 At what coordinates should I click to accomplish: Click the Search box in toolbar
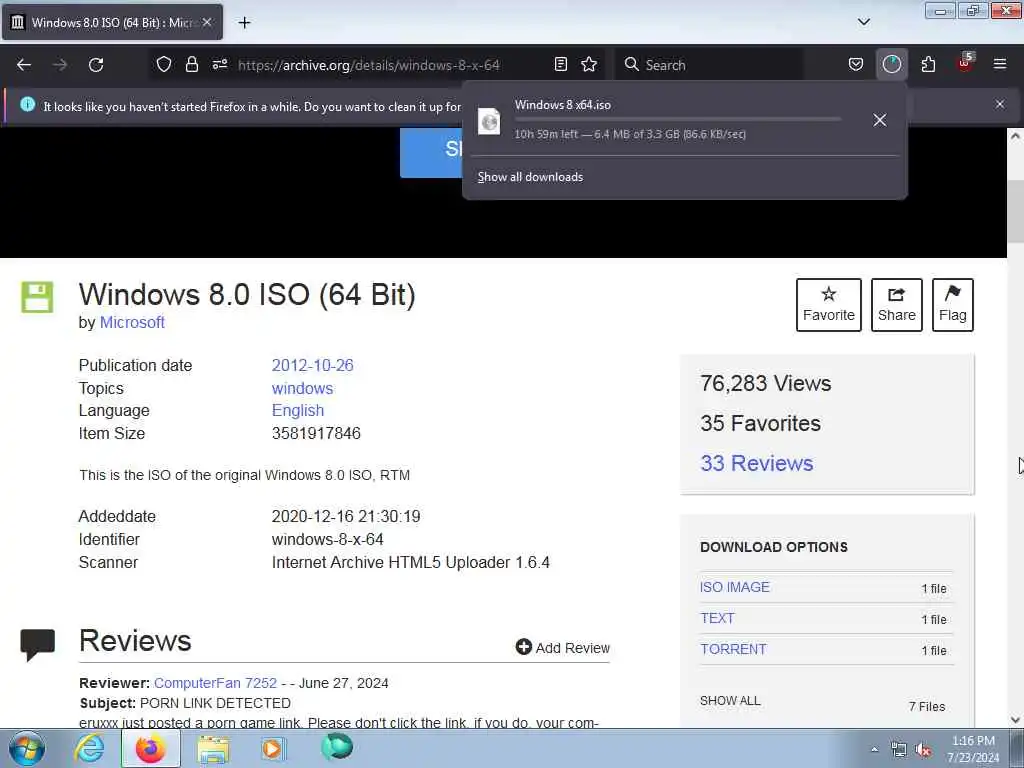(x=709, y=65)
